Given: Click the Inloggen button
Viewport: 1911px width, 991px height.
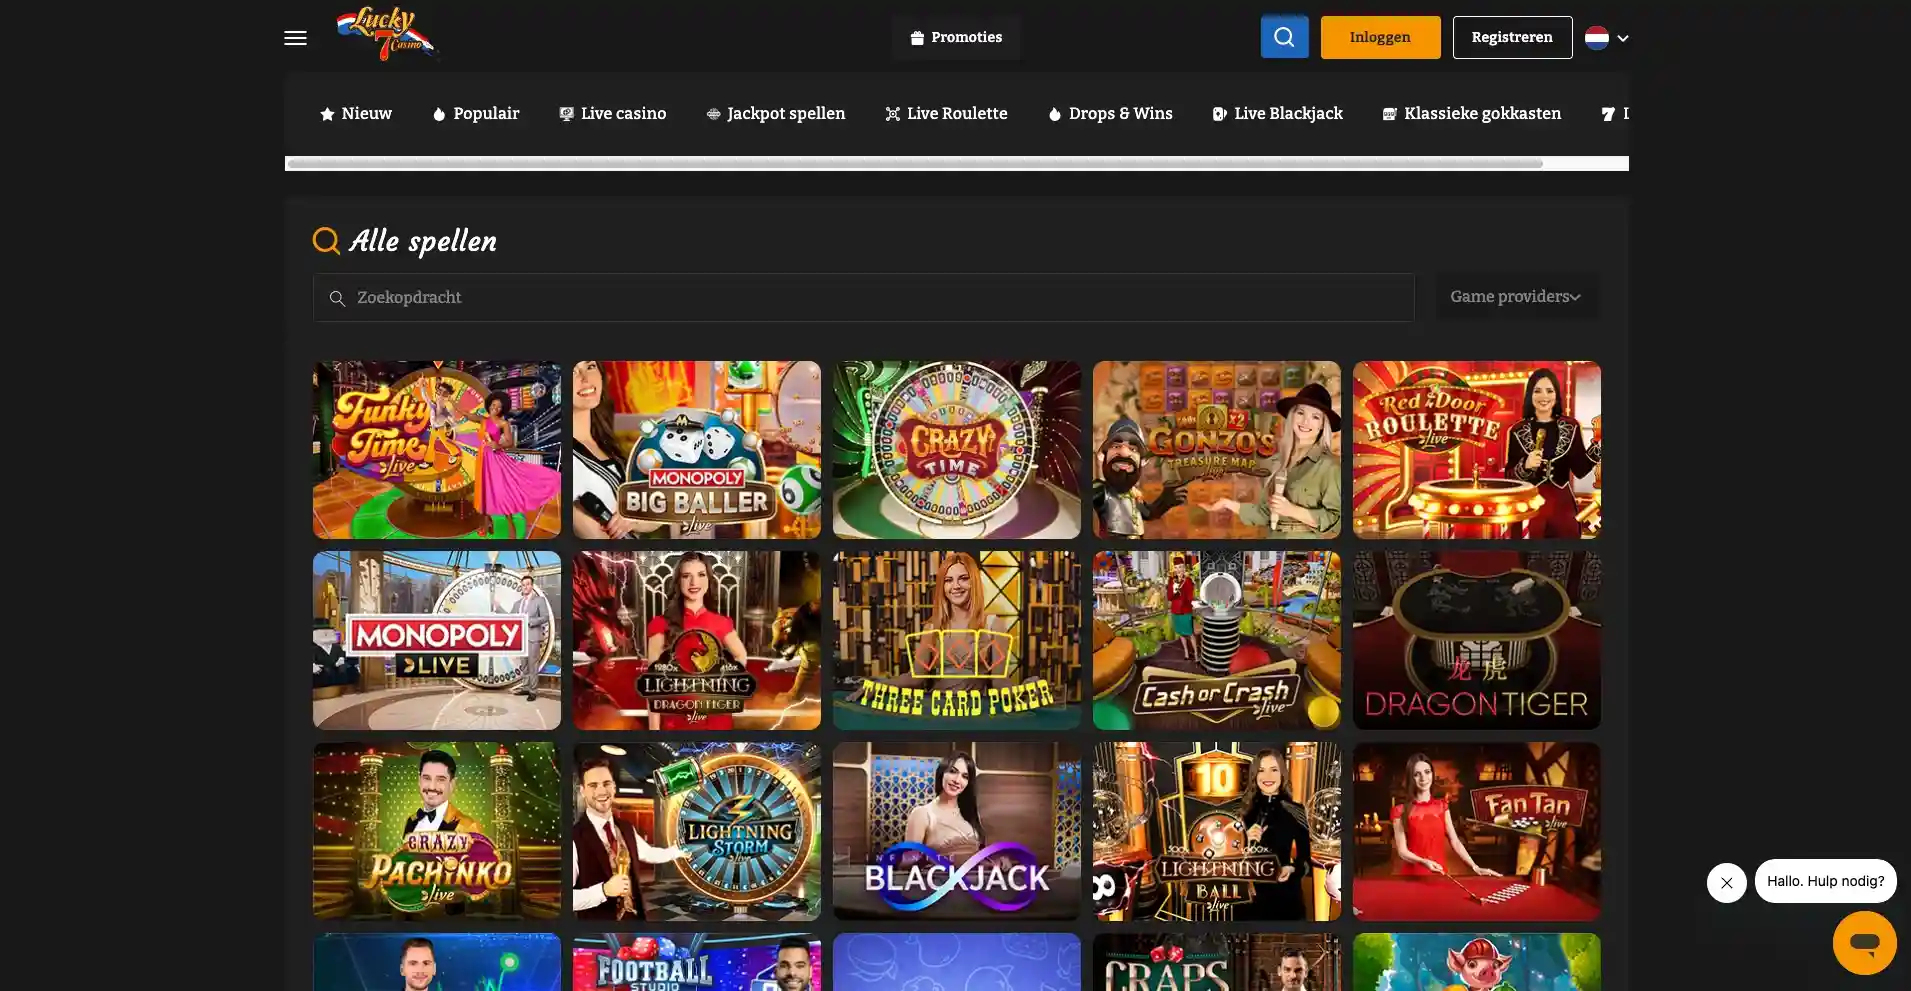Looking at the screenshot, I should [1380, 37].
